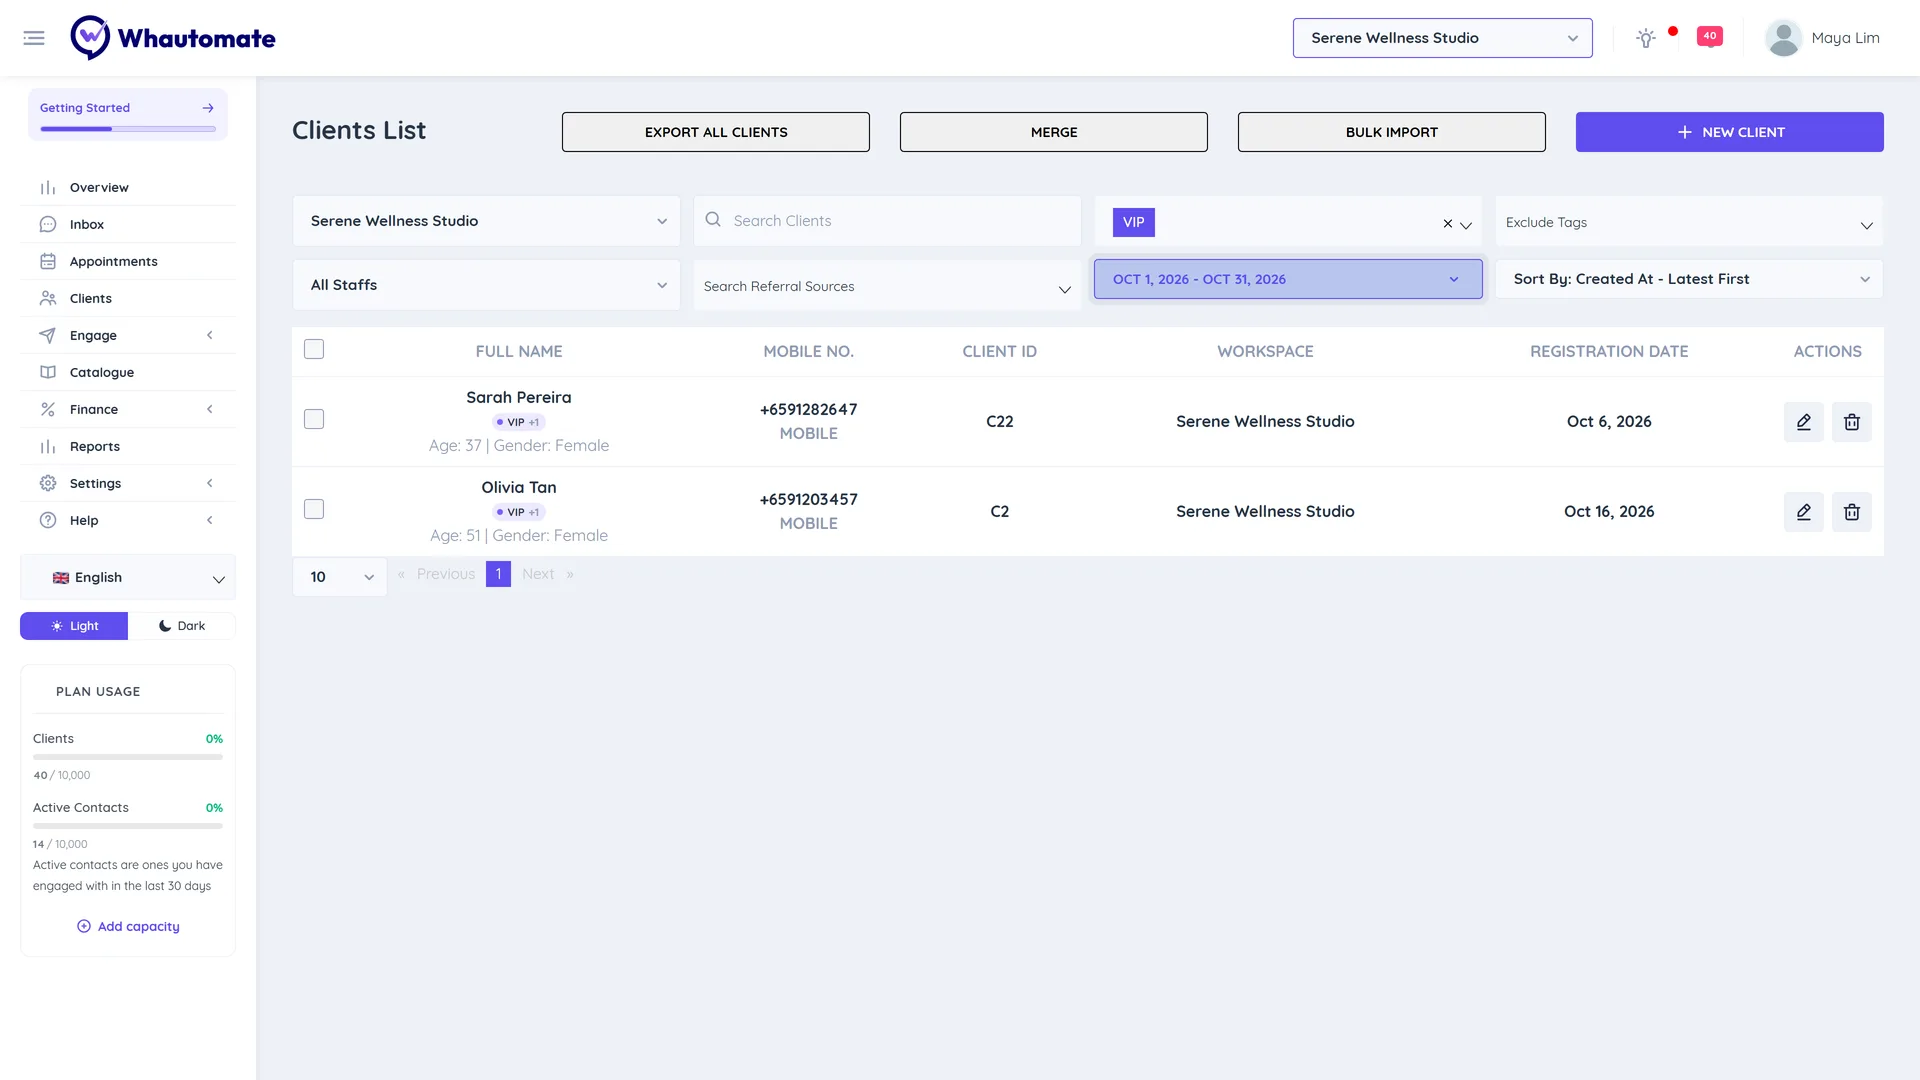The width and height of the screenshot is (1920, 1080).
Task: Select Olivia Tan's row checkbox
Action: [x=314, y=509]
